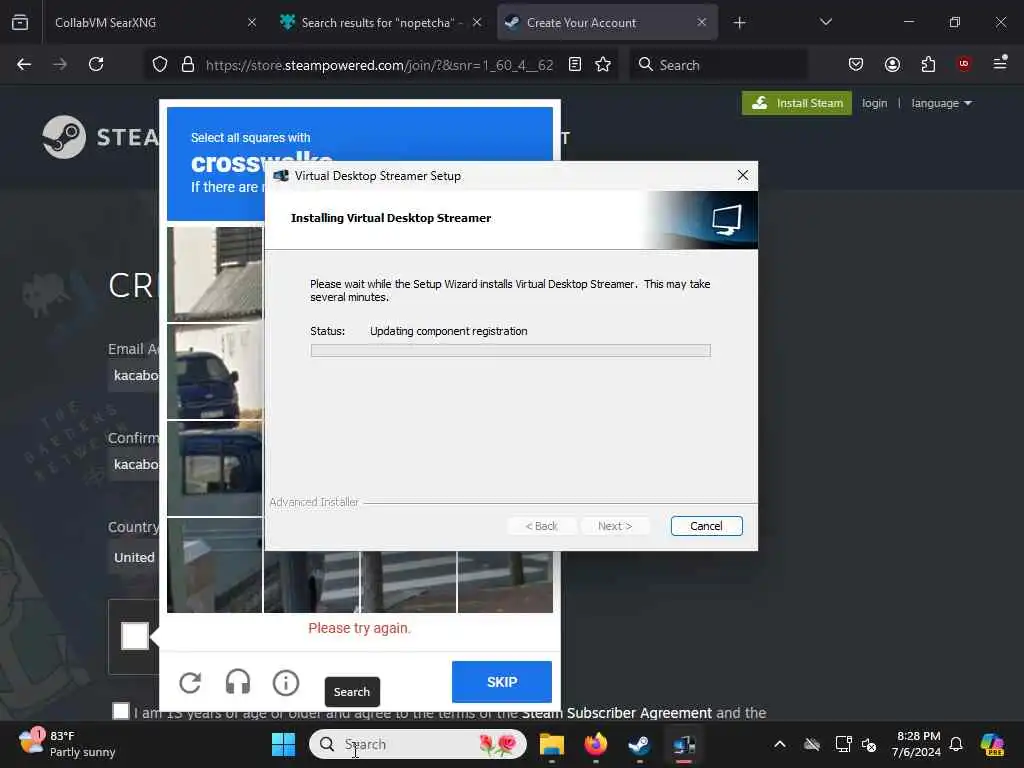Open the Pocket save icon
The image size is (1024, 768).
pos(856,64)
